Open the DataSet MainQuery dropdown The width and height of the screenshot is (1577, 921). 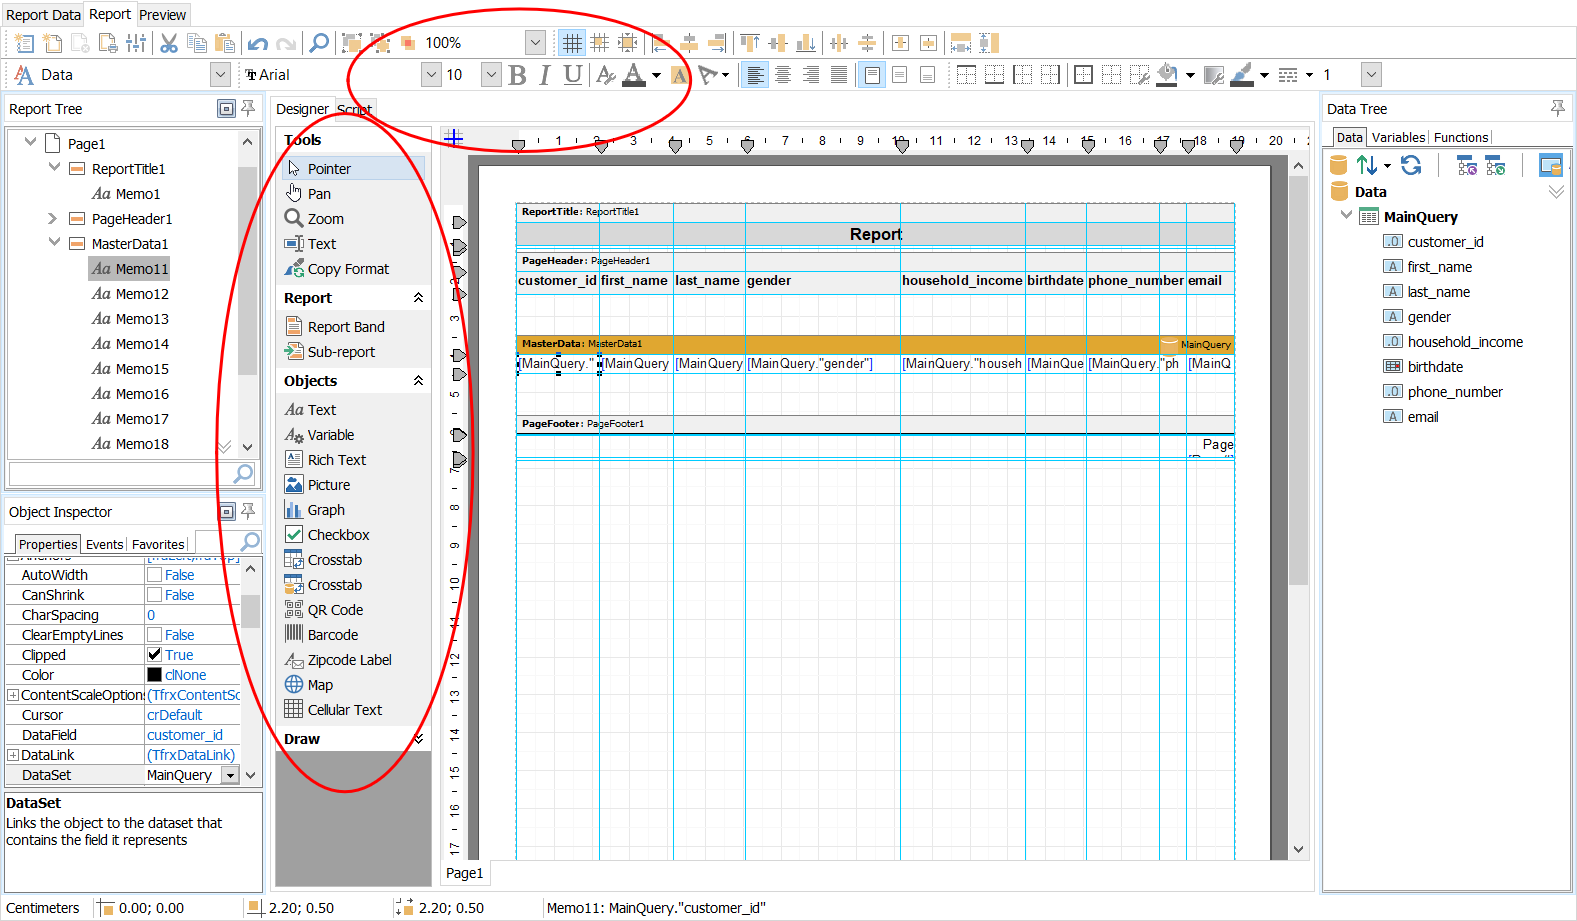(x=230, y=775)
